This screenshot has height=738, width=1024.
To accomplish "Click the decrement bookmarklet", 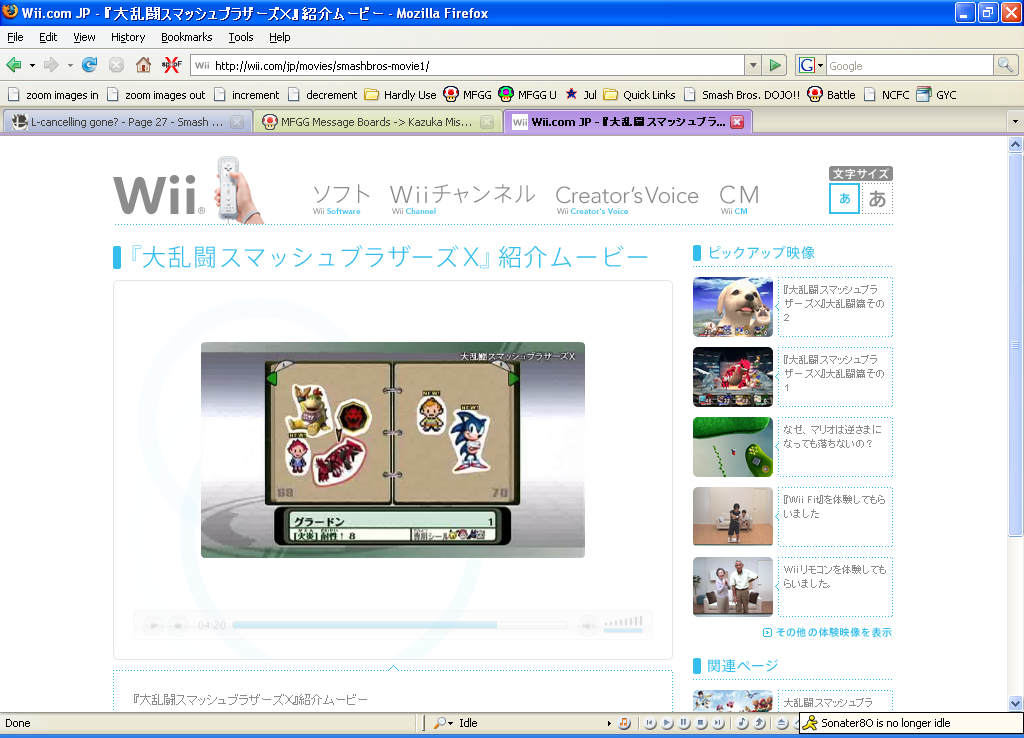I will 322,95.
